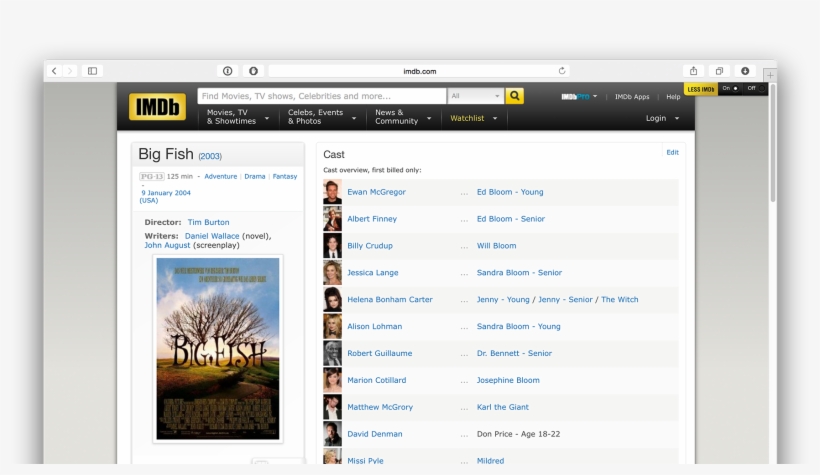Viewport: 820px width, 475px height.
Task: Open the All search category dropdown
Action: [476, 96]
